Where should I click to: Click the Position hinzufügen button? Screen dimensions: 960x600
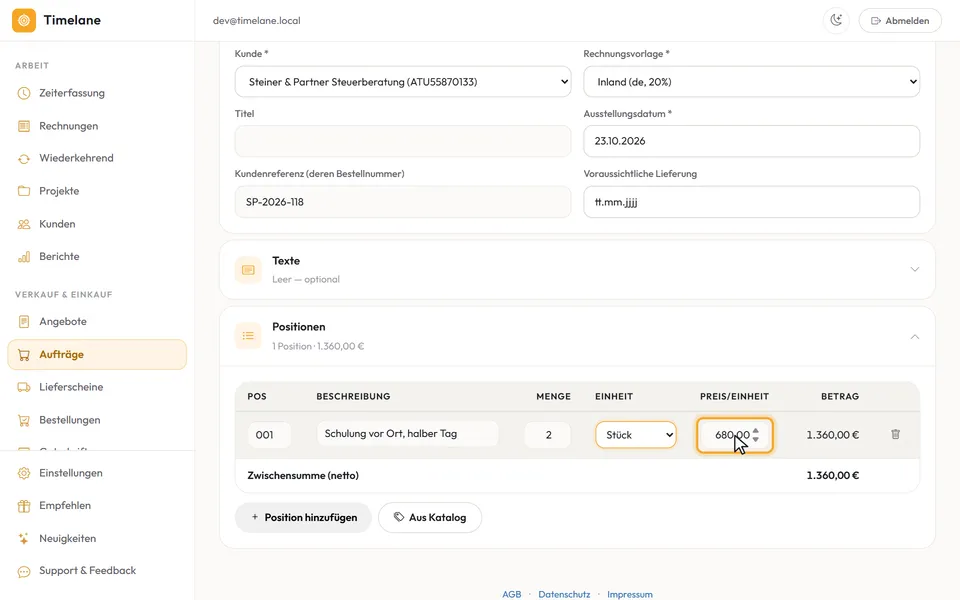[304, 517]
